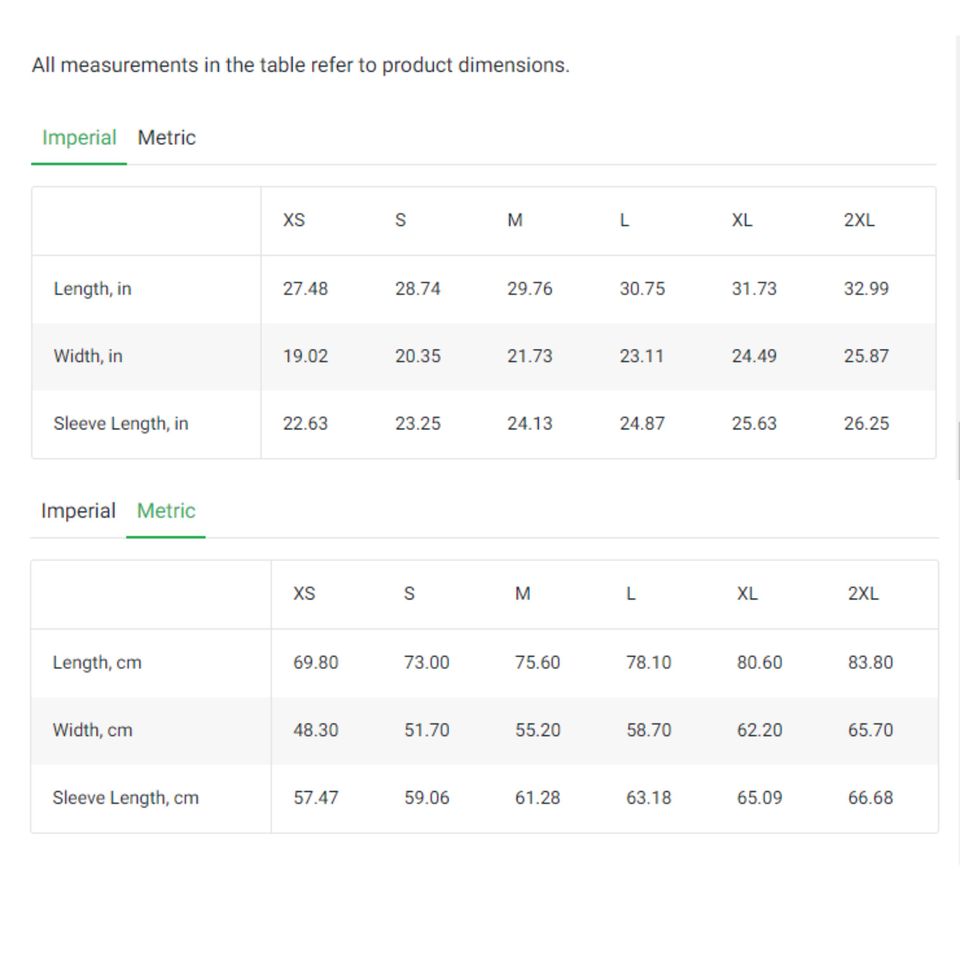The height and width of the screenshot is (960, 960).
Task: Select the "Sleeve Length, in" row label
Action: pos(120,424)
